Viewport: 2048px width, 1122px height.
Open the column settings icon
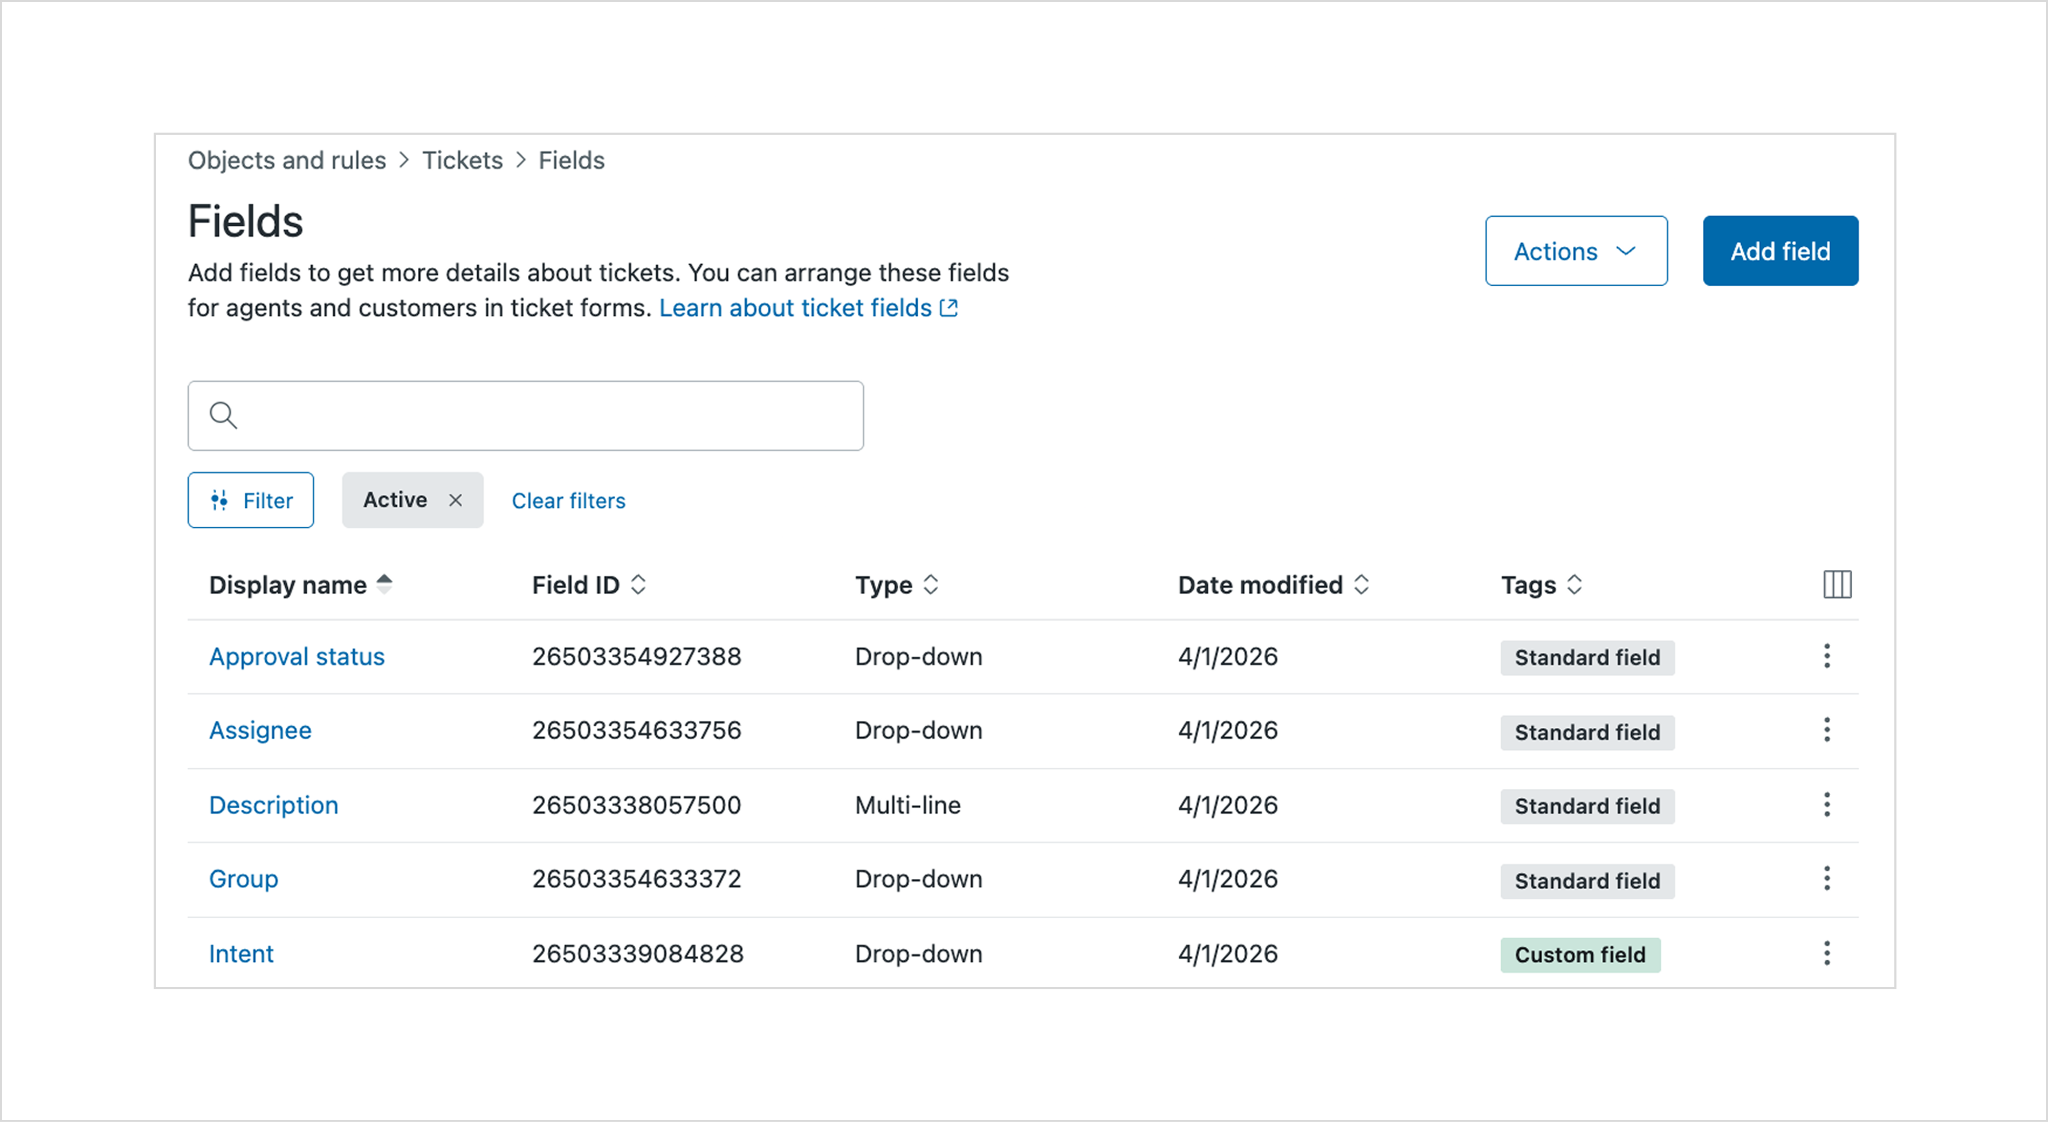coord(1837,585)
